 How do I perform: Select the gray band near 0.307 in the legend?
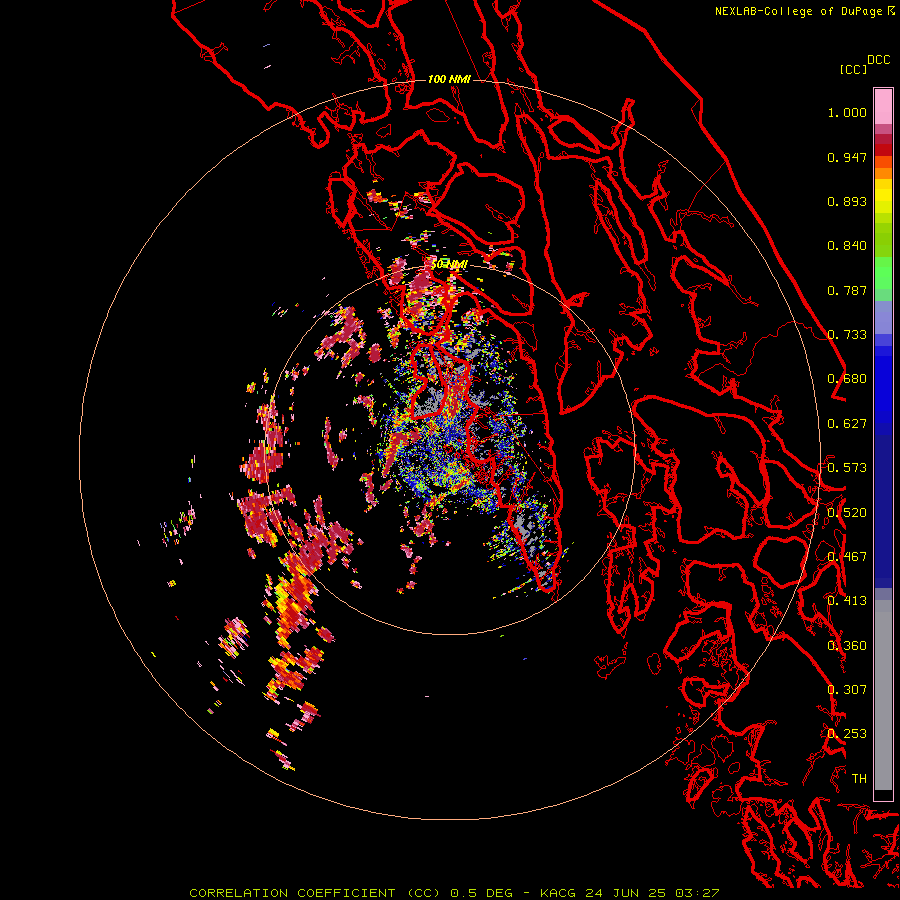883,695
